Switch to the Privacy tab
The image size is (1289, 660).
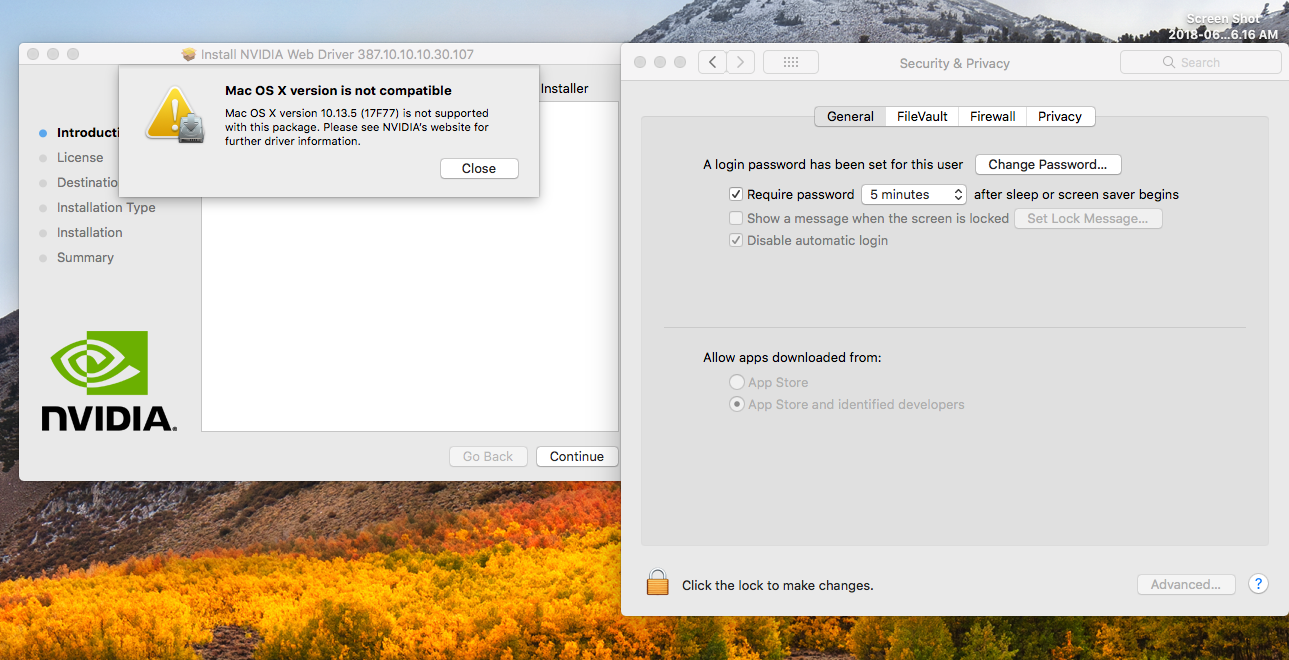coord(1060,116)
